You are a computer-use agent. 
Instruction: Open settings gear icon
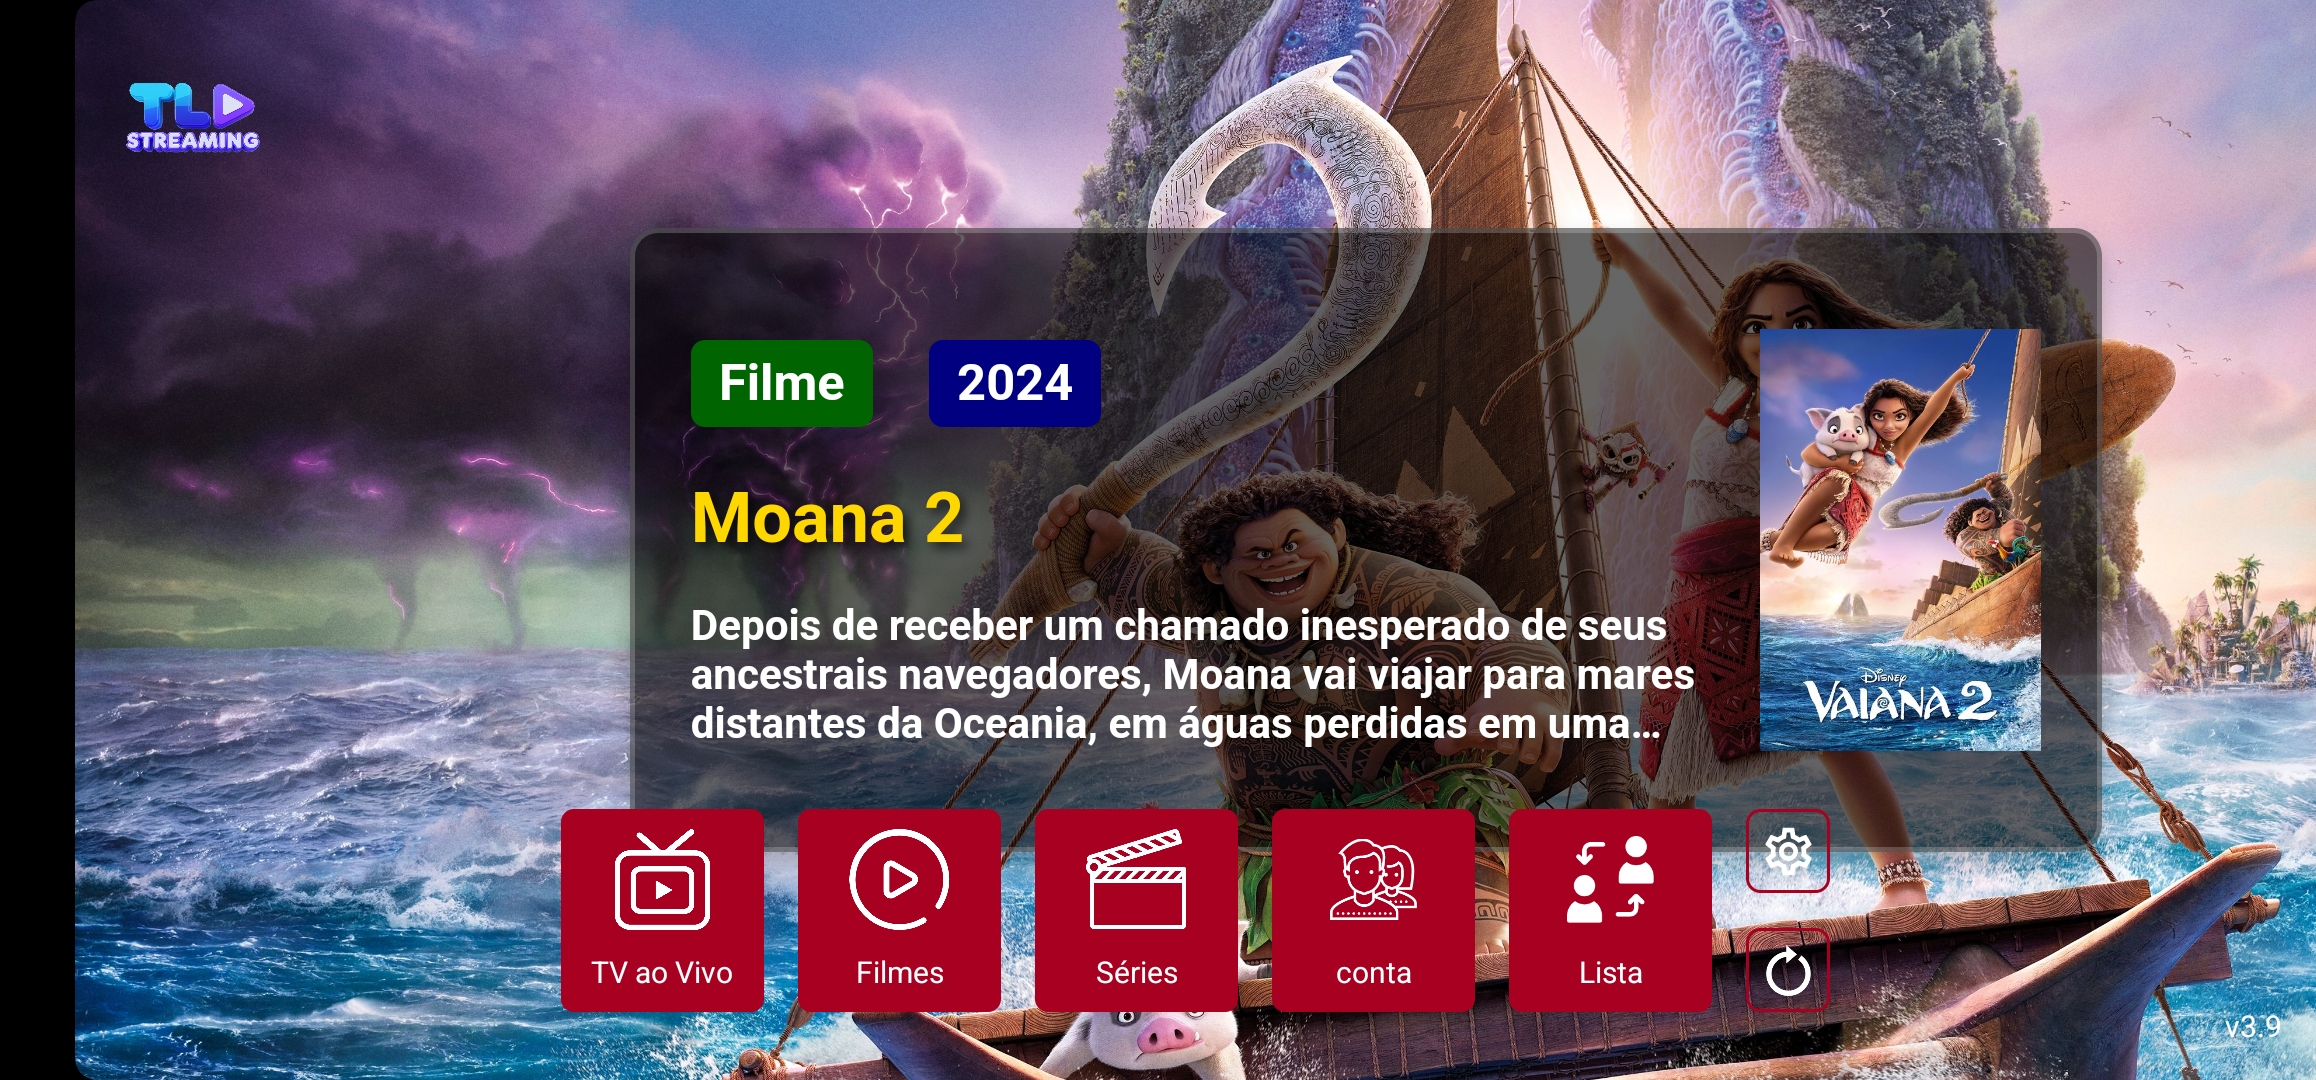pos(1788,851)
